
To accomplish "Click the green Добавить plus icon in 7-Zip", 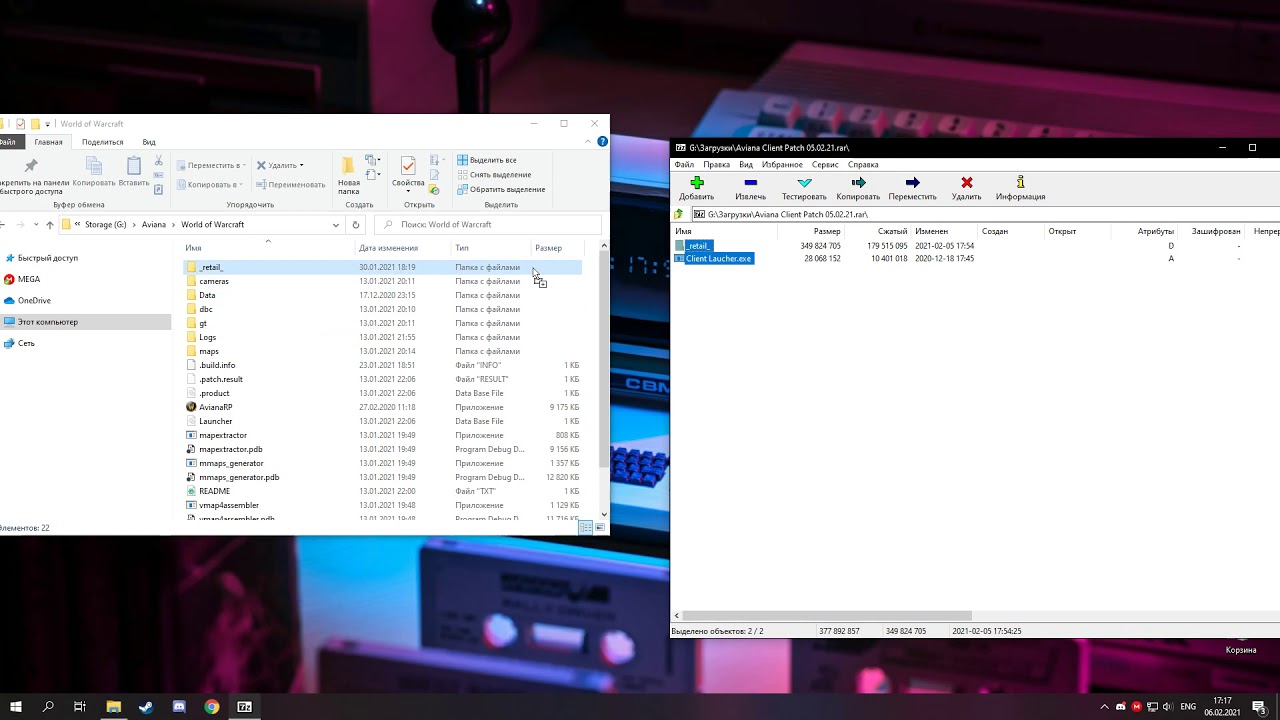I will pyautogui.click(x=697, y=183).
